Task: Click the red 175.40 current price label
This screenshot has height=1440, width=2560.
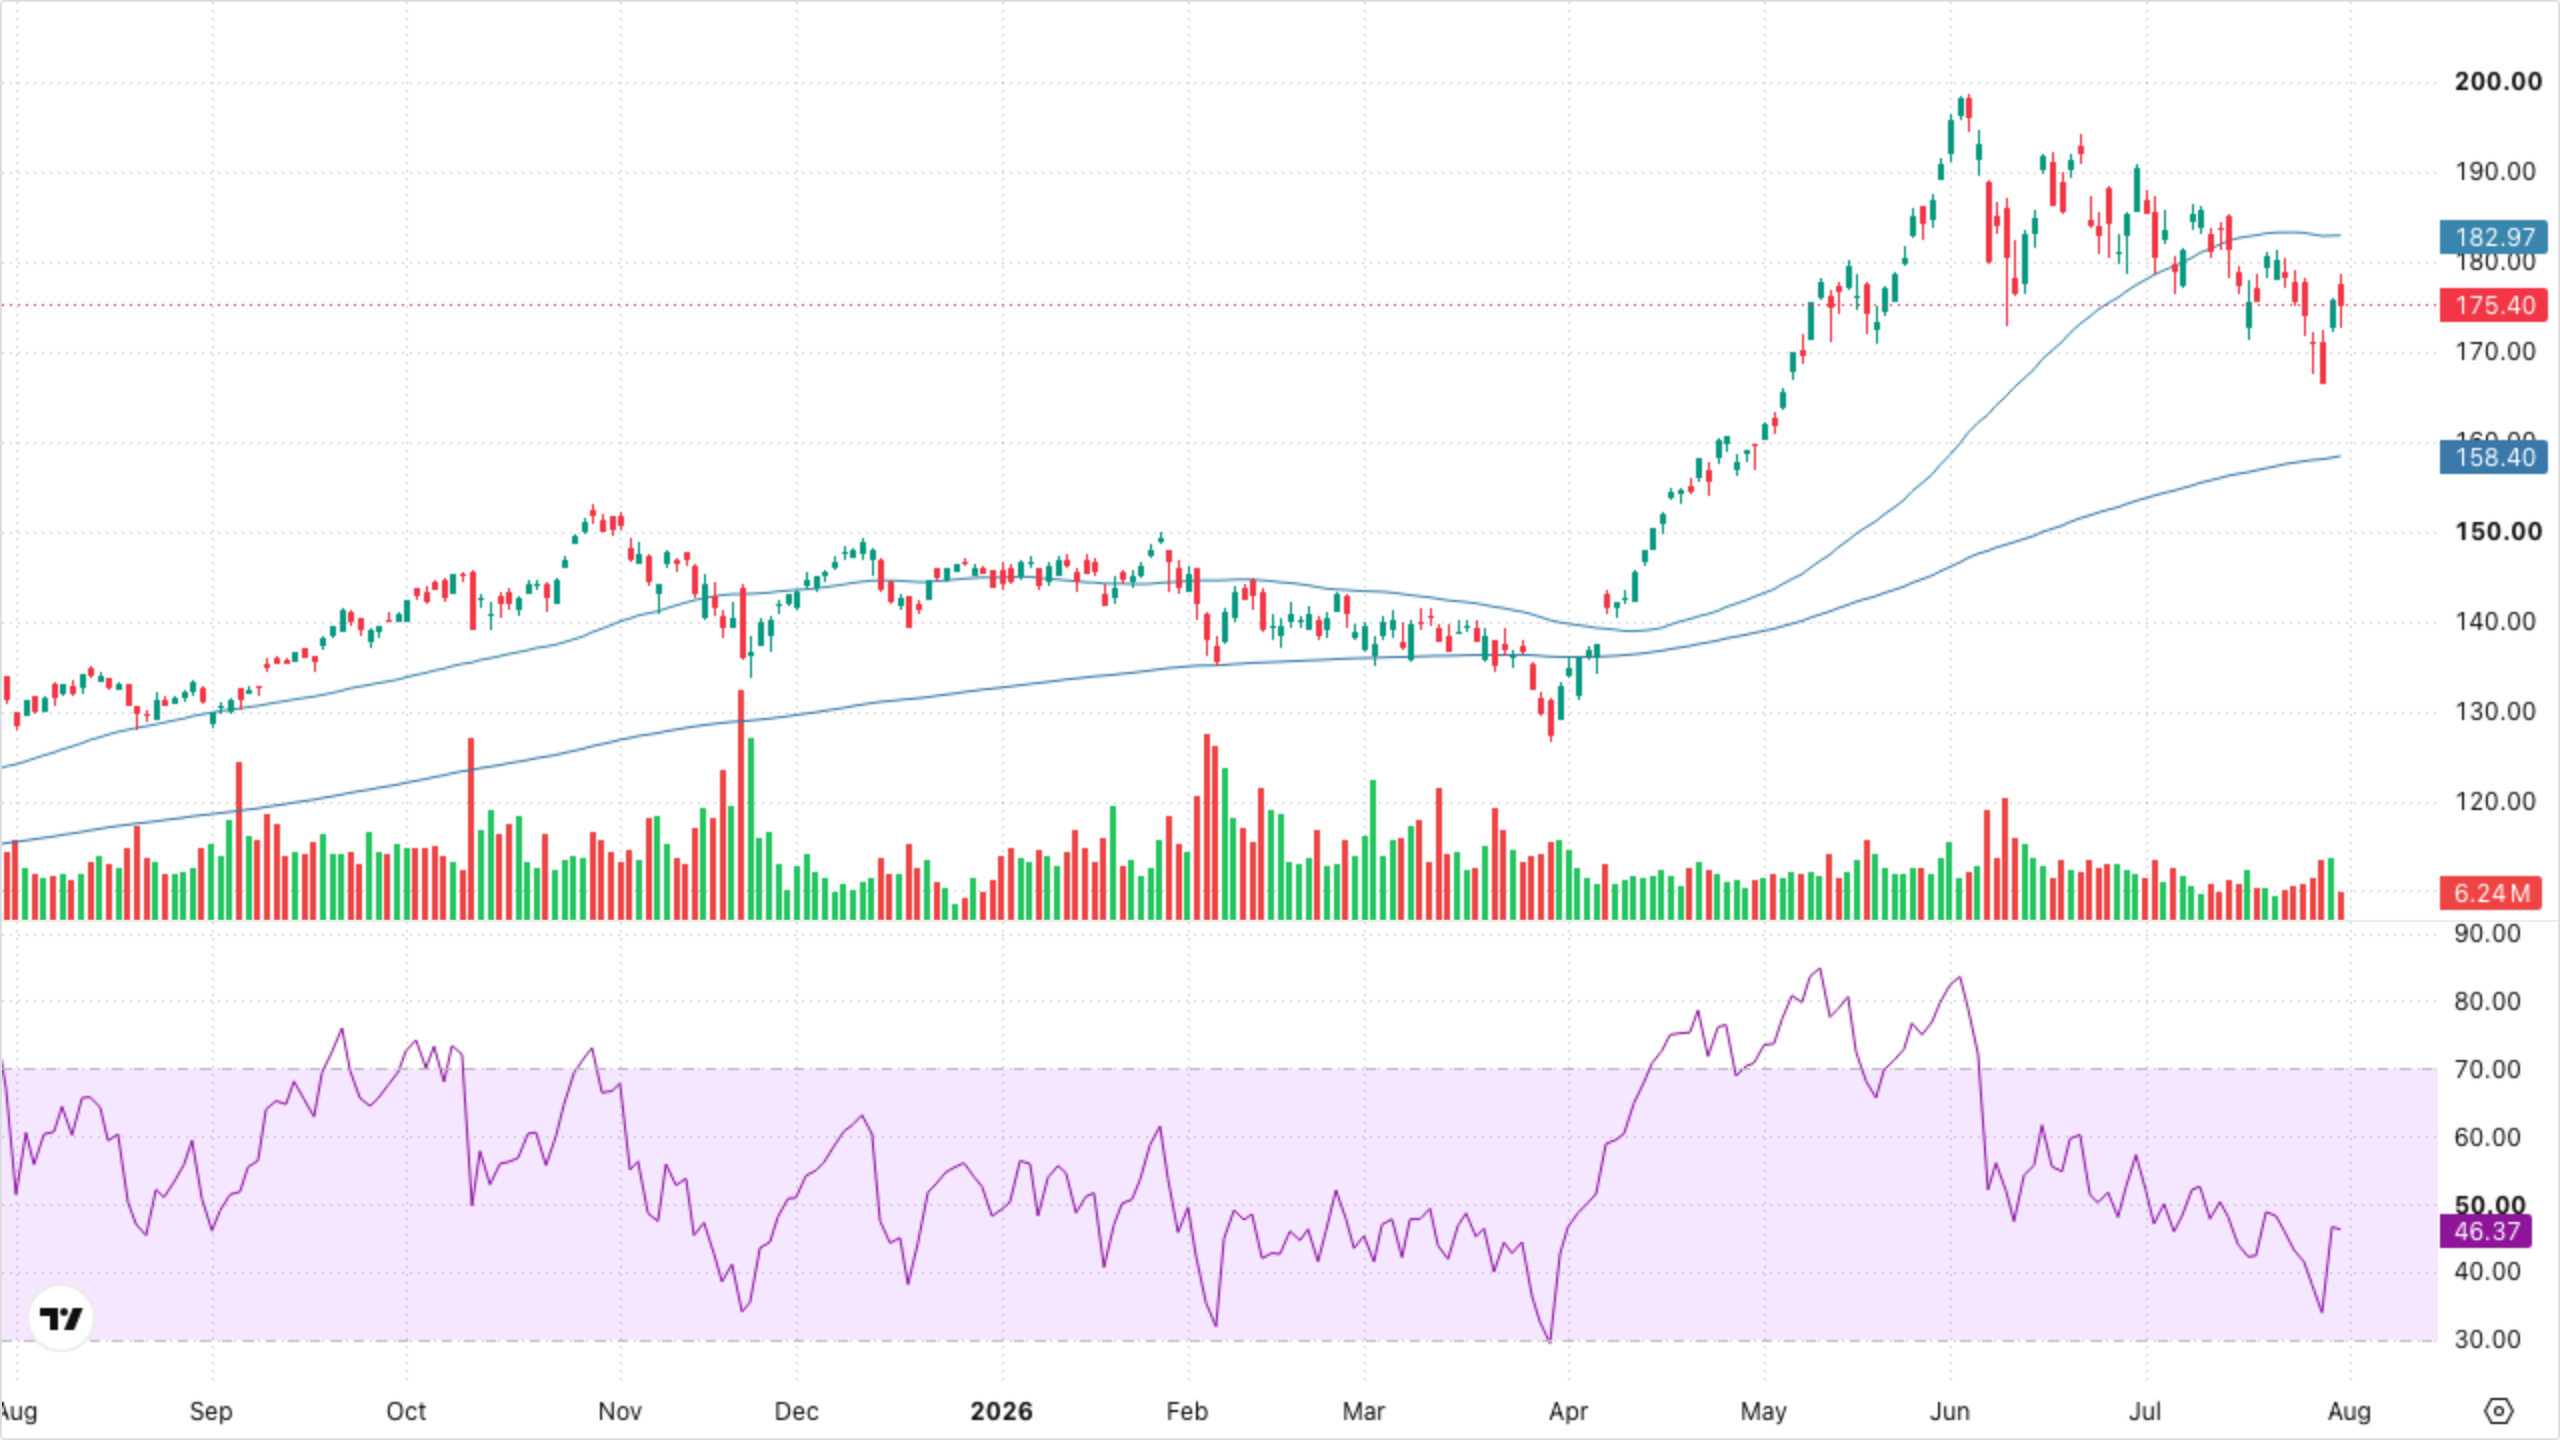Action: point(2494,305)
